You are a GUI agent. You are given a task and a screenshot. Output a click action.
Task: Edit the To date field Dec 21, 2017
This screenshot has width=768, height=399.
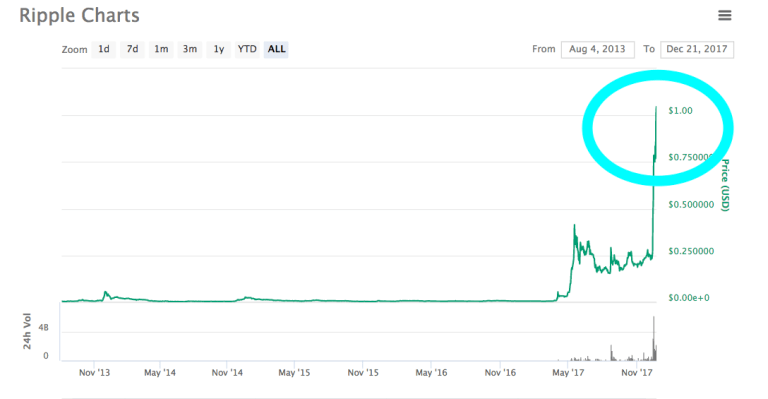(x=697, y=49)
